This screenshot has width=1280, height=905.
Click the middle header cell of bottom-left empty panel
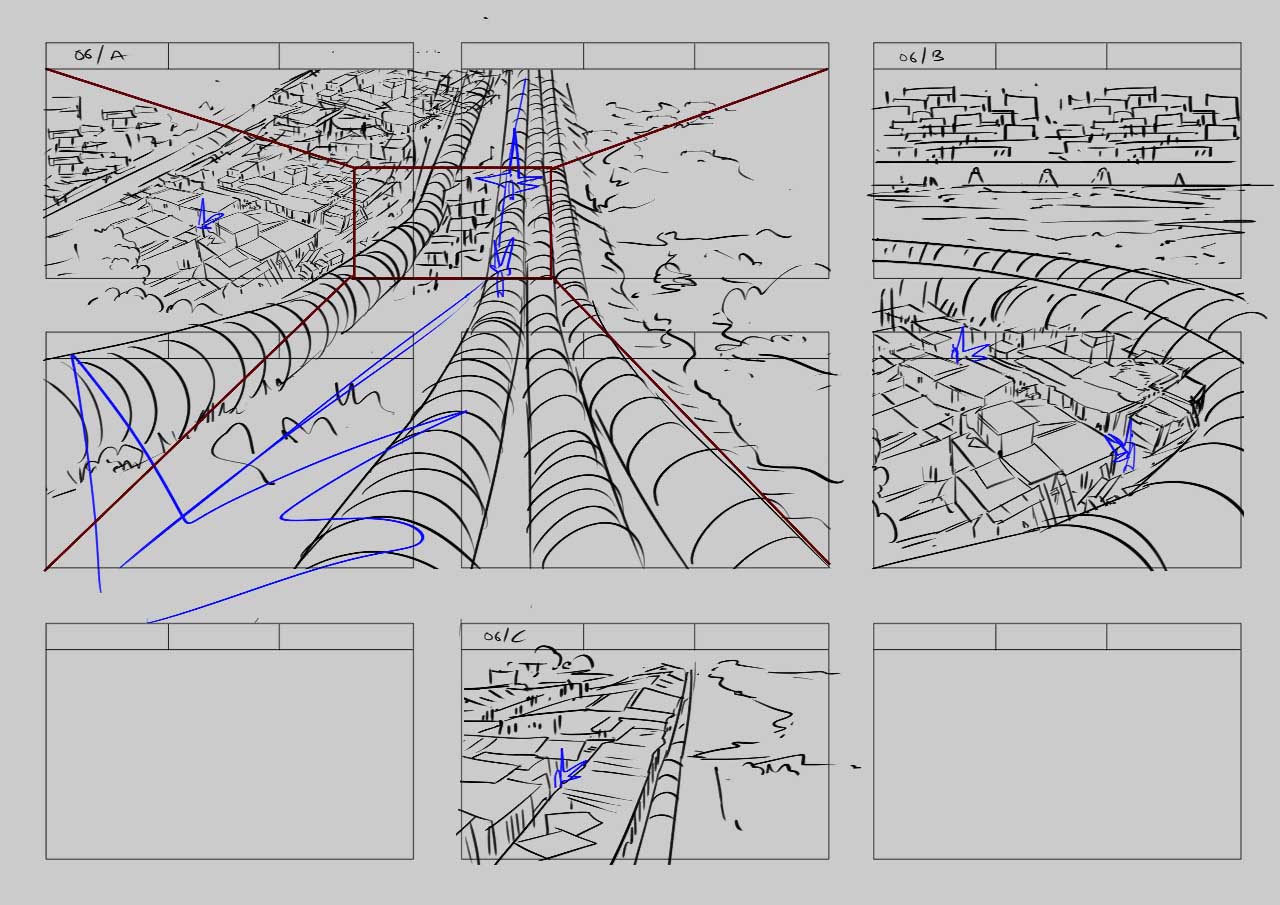[224, 636]
